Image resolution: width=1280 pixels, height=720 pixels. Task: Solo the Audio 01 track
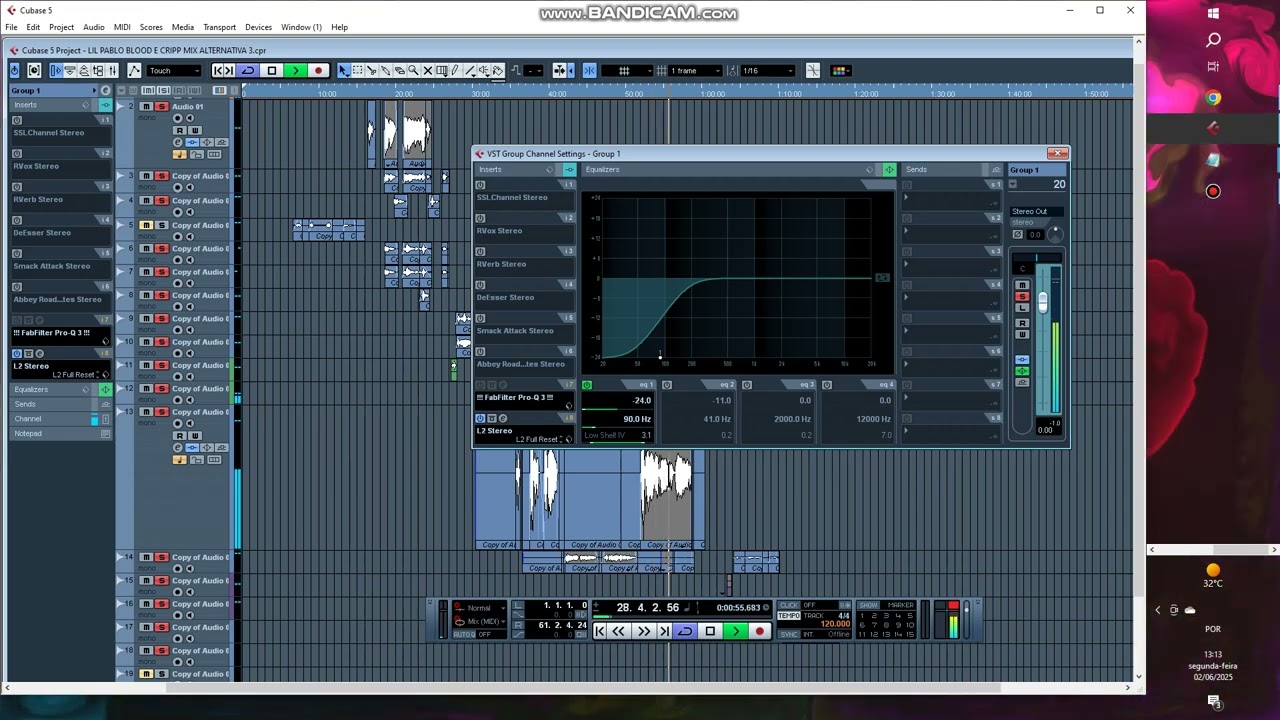pos(161,106)
